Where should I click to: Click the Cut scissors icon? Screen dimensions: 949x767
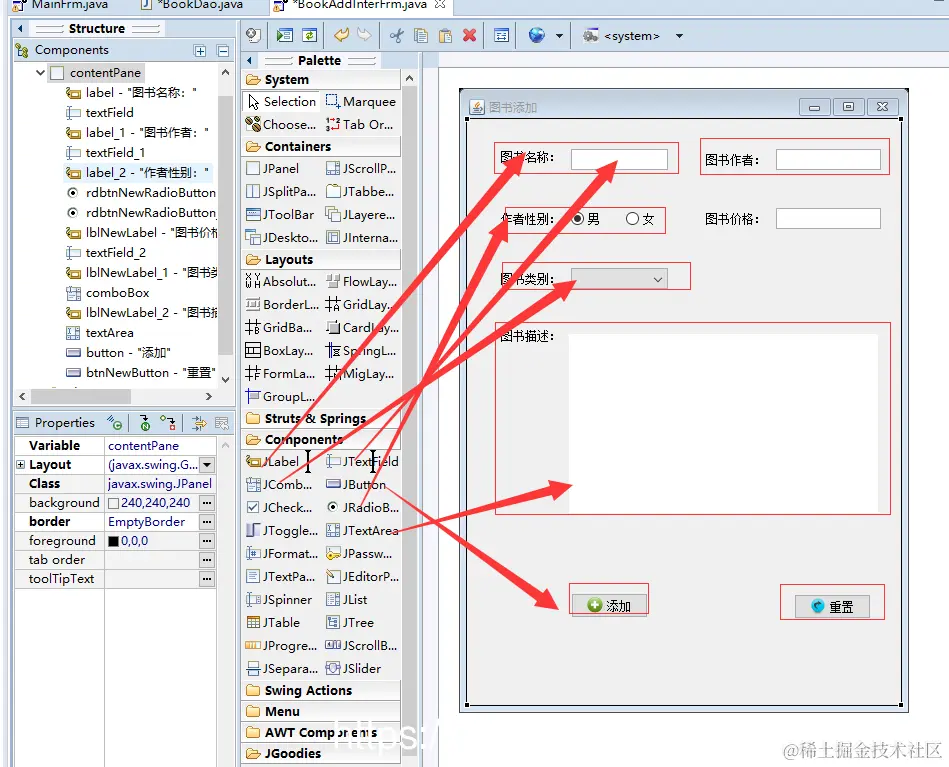click(396, 36)
